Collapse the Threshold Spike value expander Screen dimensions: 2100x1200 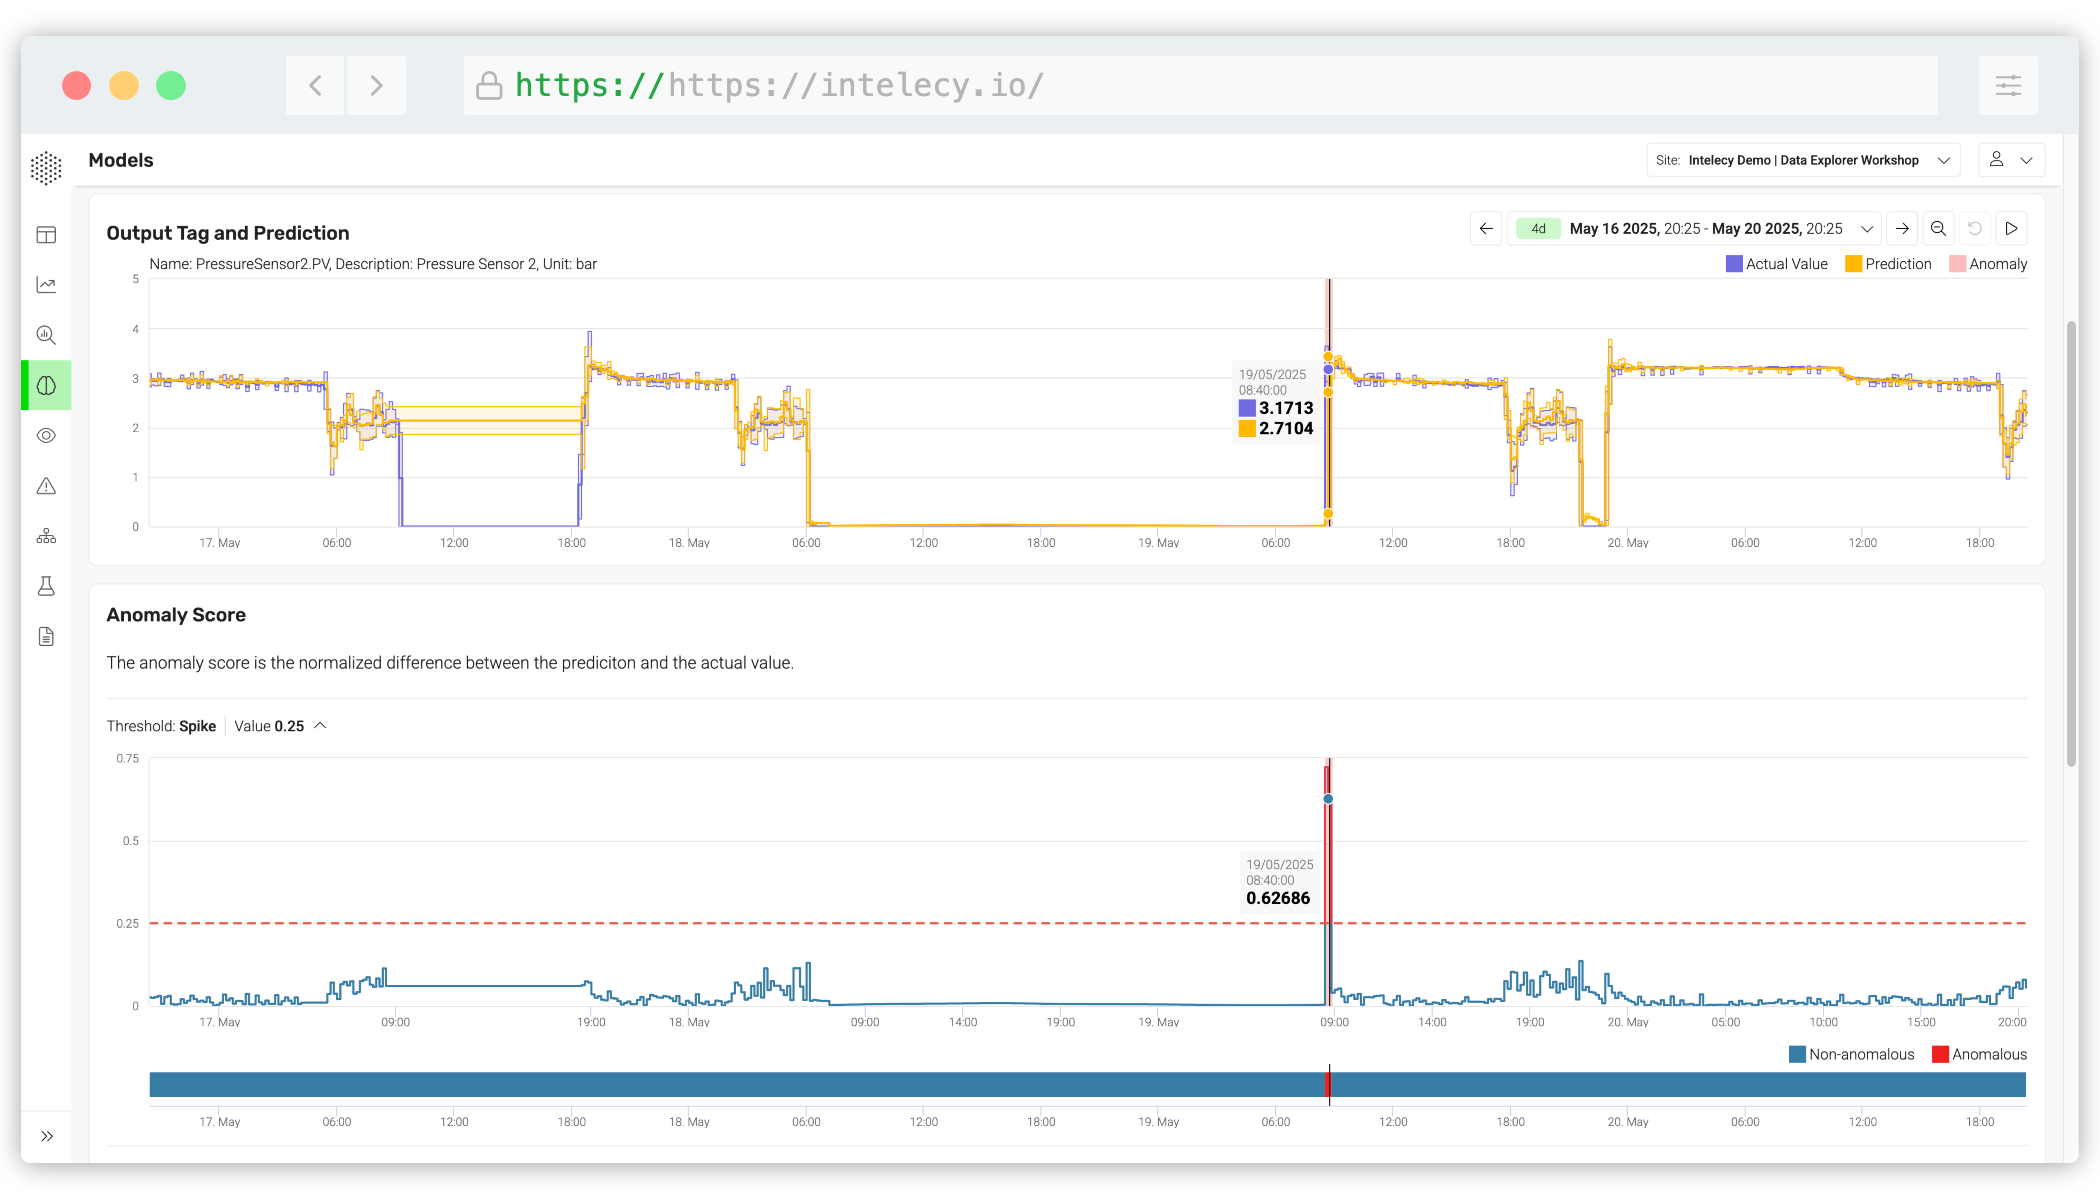pyautogui.click(x=320, y=726)
